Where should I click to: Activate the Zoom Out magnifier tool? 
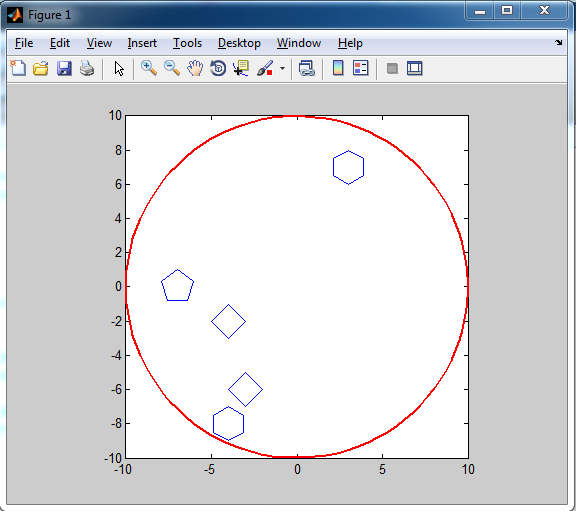point(172,68)
